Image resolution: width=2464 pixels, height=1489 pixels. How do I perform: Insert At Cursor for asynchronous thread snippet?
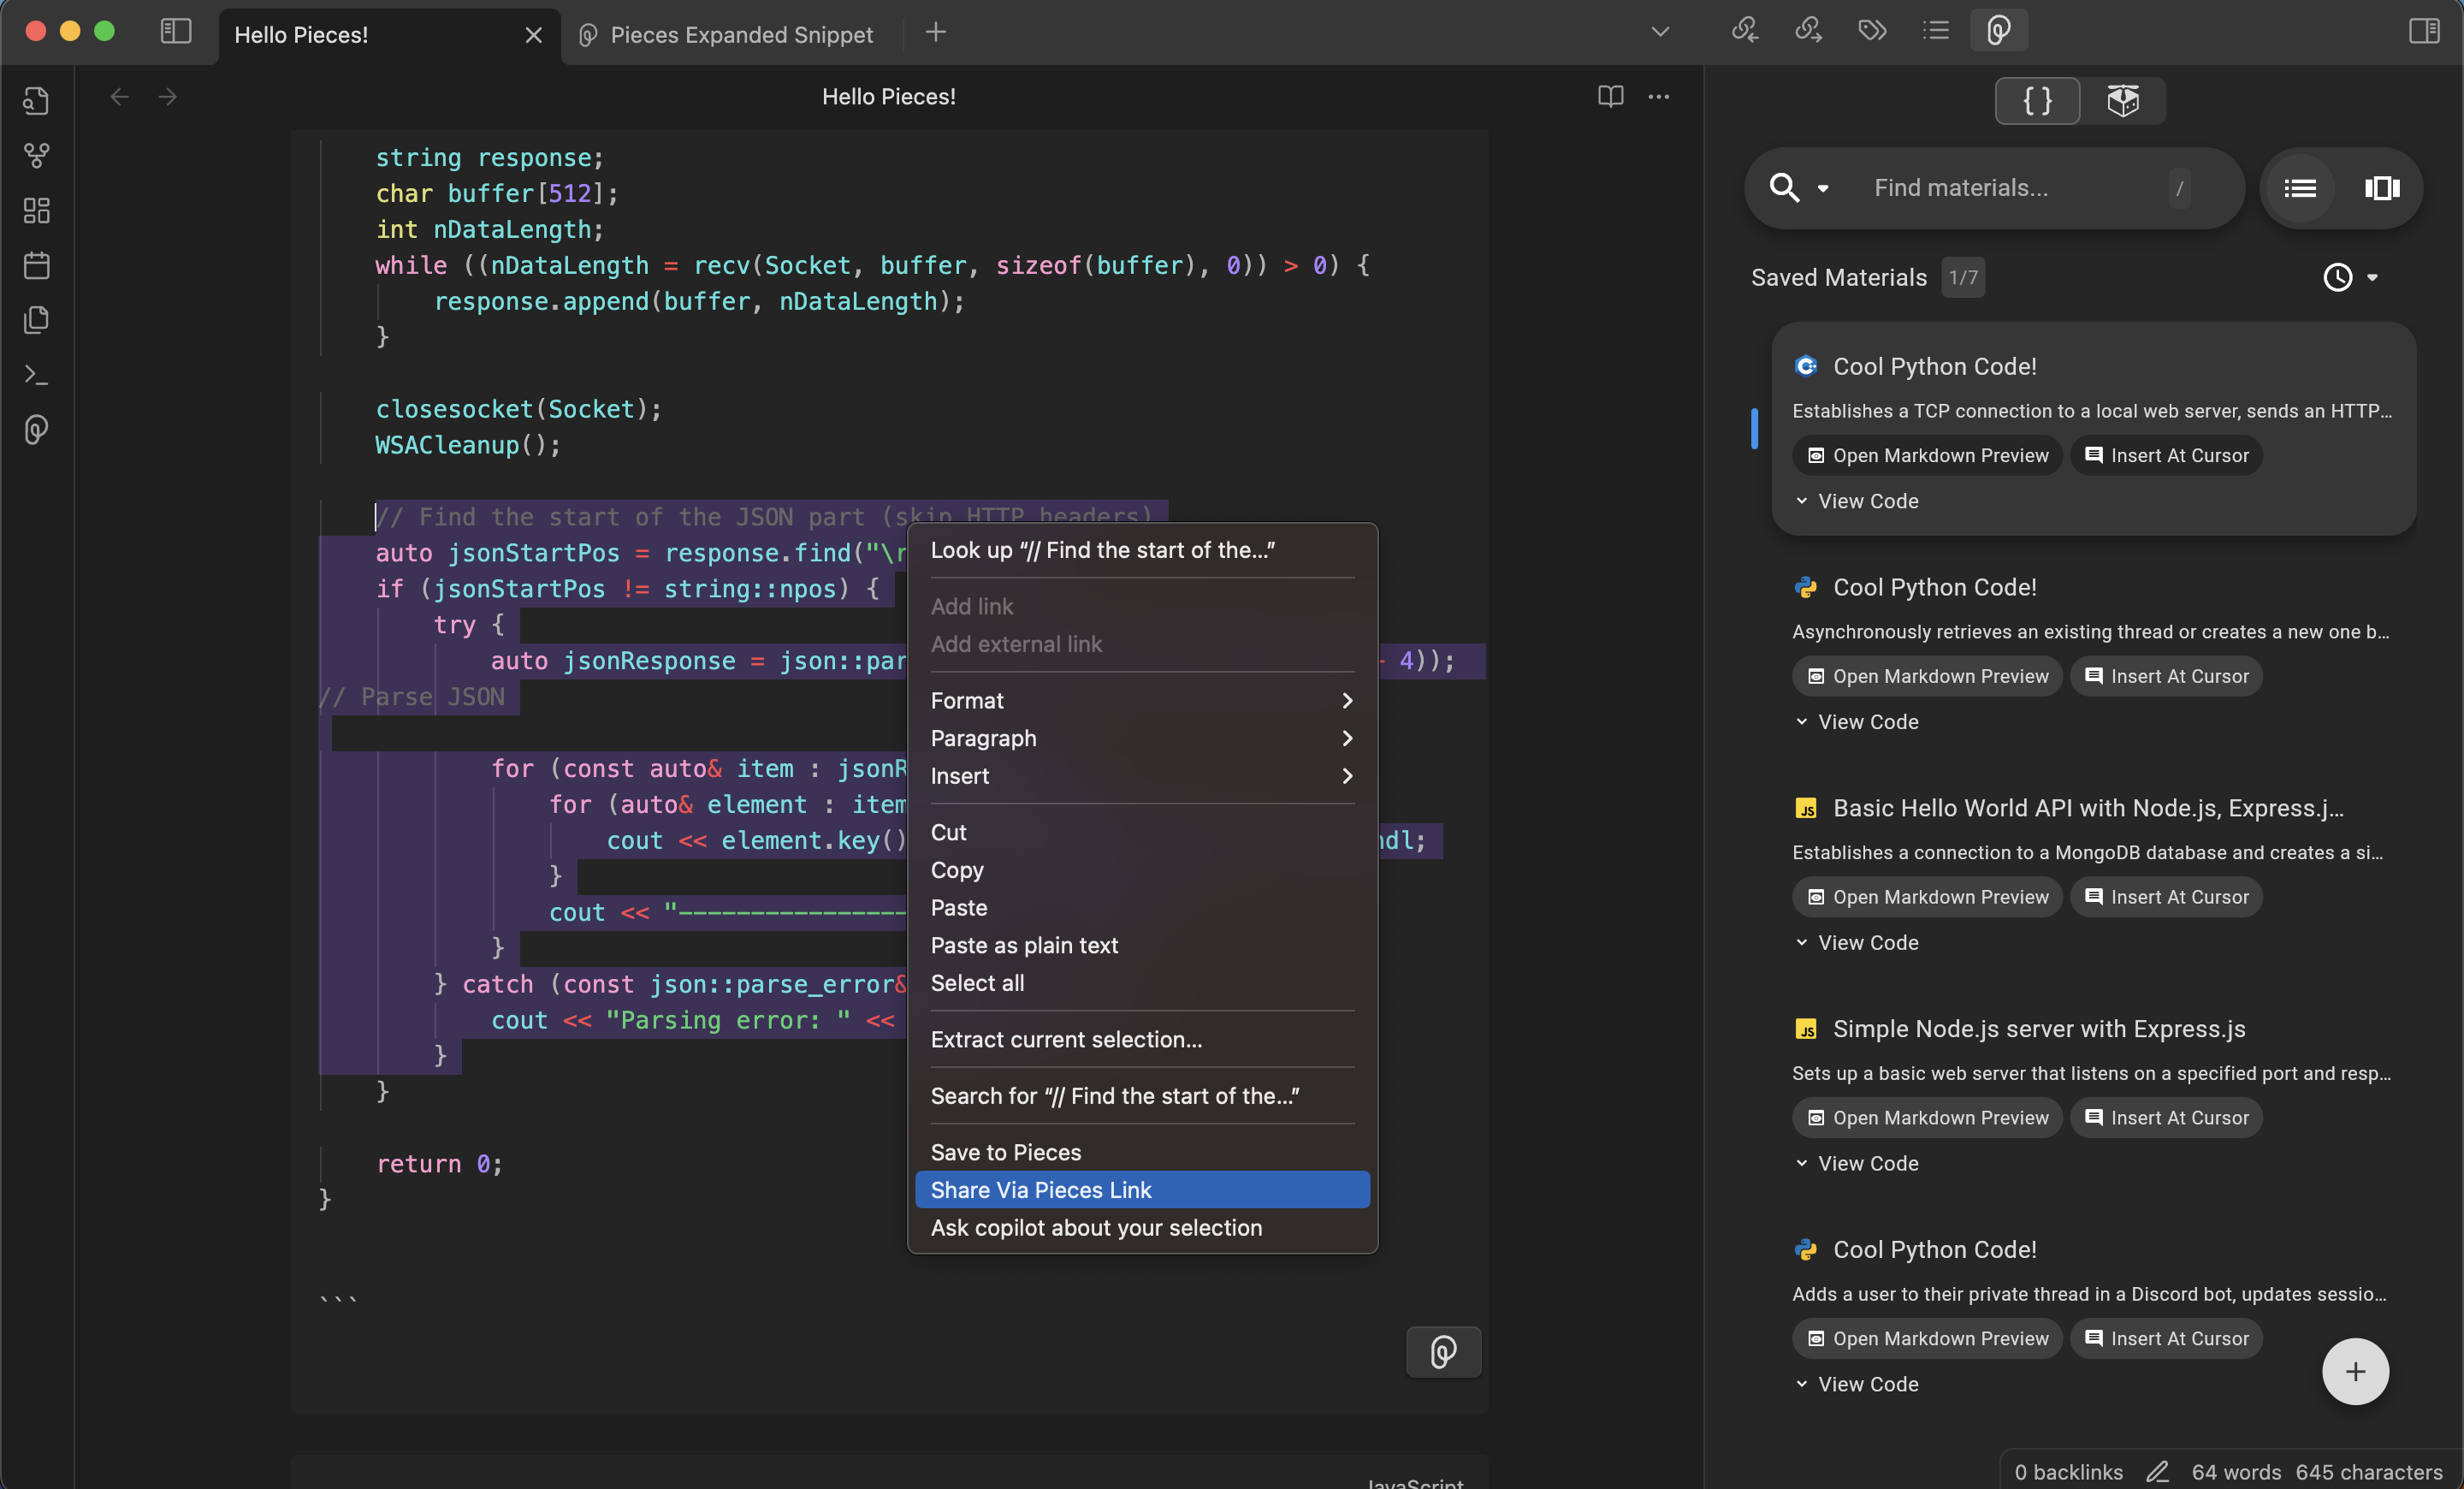pos(2166,676)
